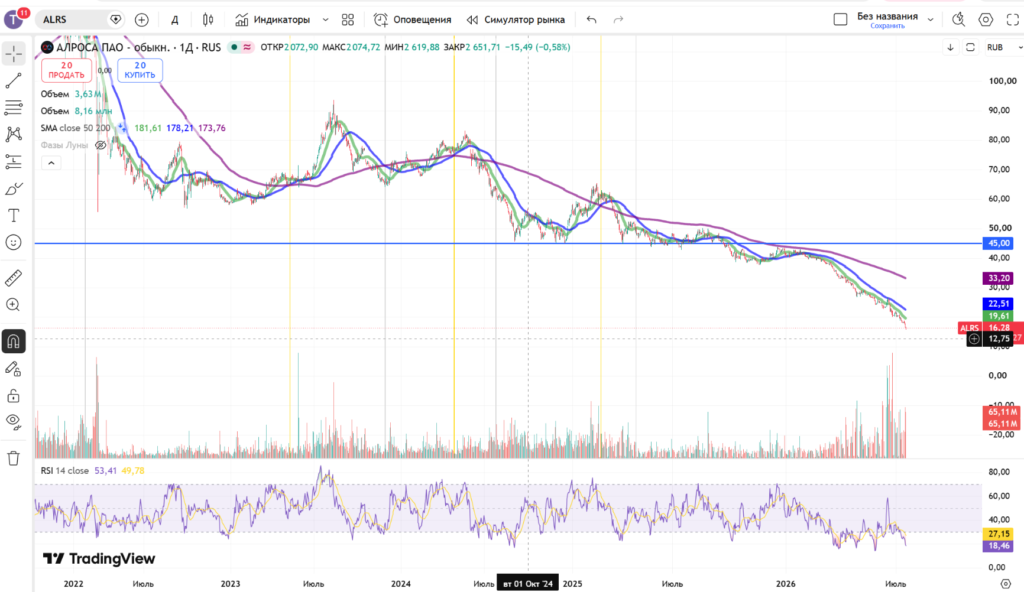Click the 19,61 green SMA price label
The image size is (1024, 592).
[999, 316]
